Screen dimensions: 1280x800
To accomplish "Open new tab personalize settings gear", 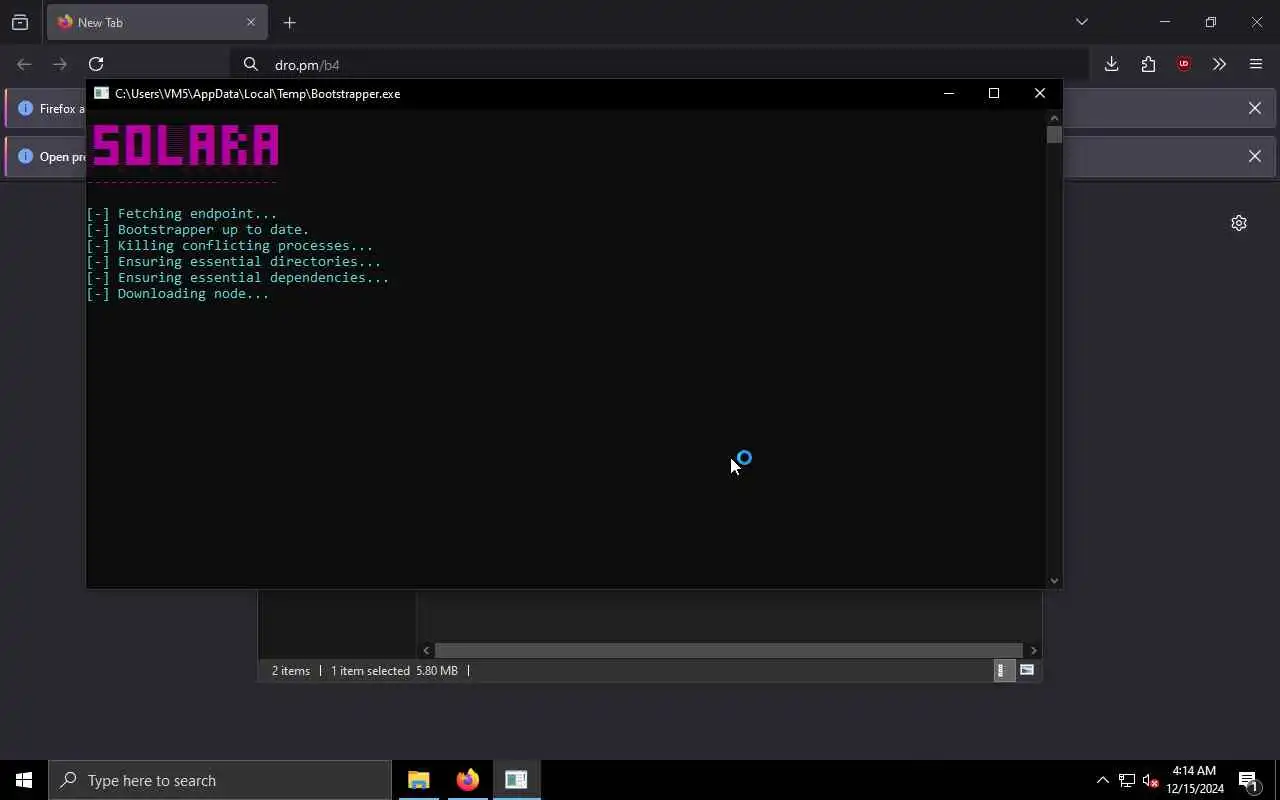I will click(1239, 223).
